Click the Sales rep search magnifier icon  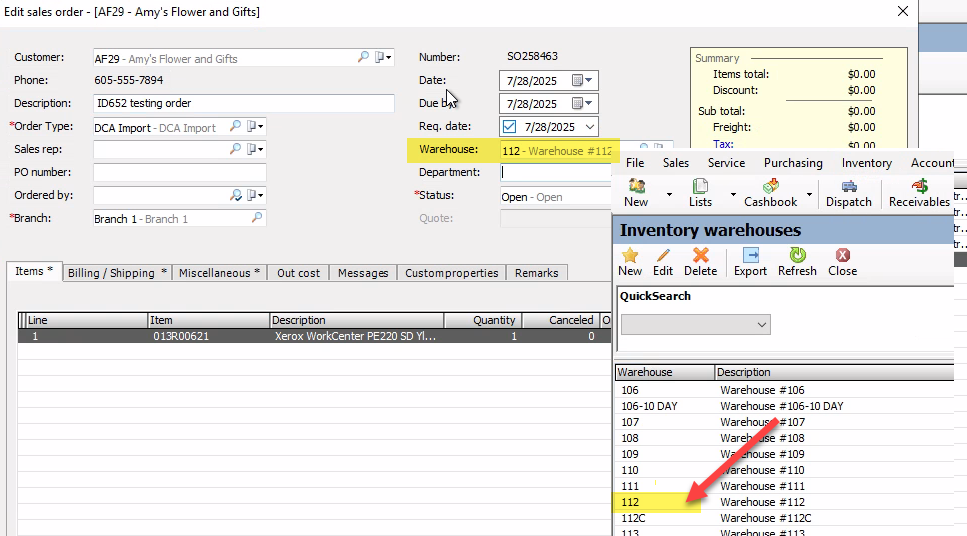tap(235, 149)
